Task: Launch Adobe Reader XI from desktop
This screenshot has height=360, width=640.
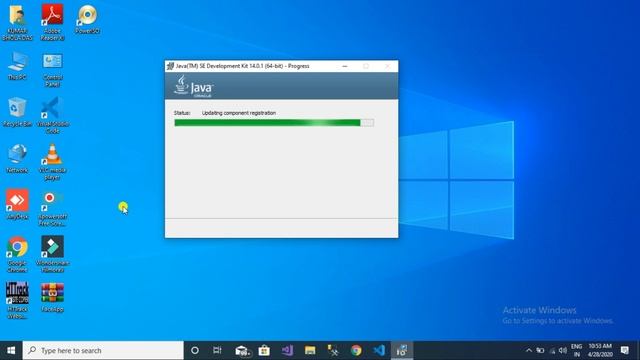Action: (52, 22)
